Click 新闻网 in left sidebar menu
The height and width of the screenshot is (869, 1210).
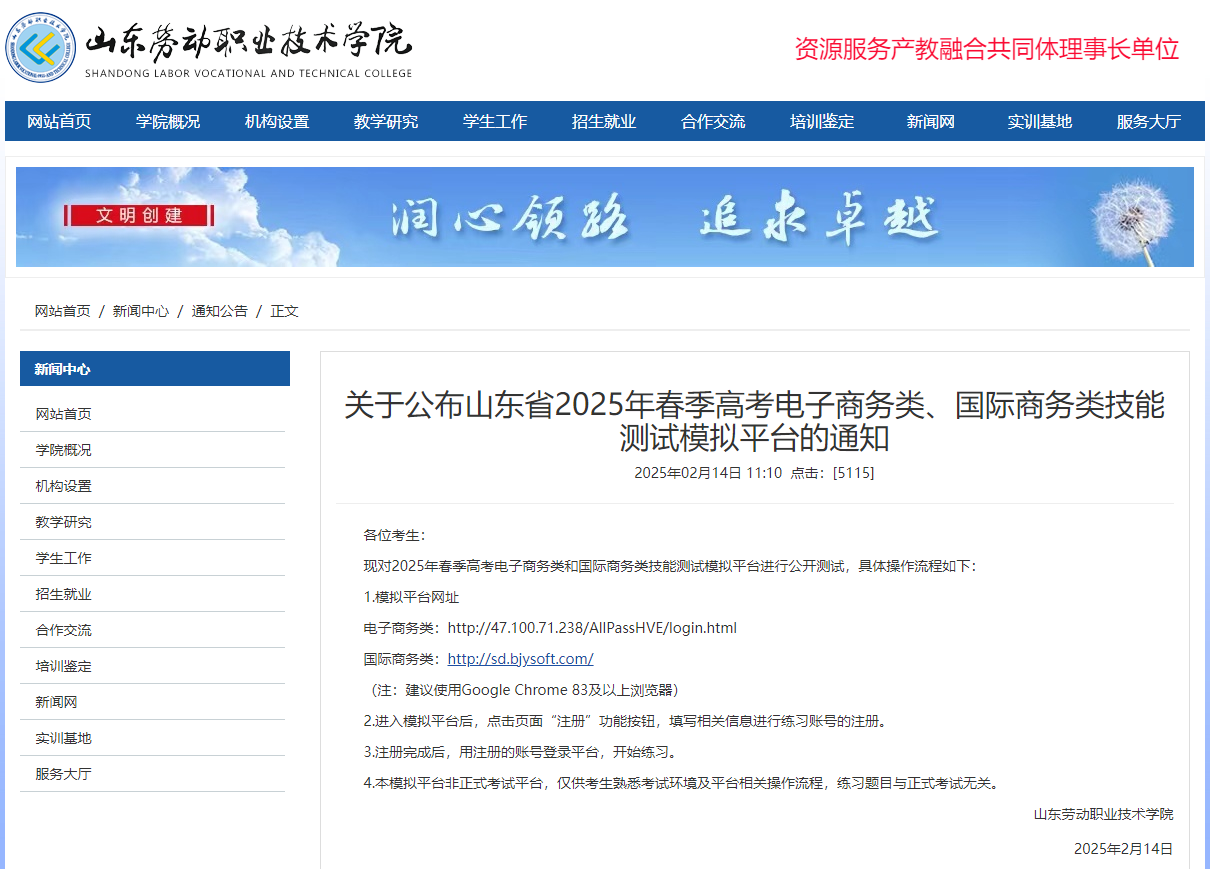point(57,702)
